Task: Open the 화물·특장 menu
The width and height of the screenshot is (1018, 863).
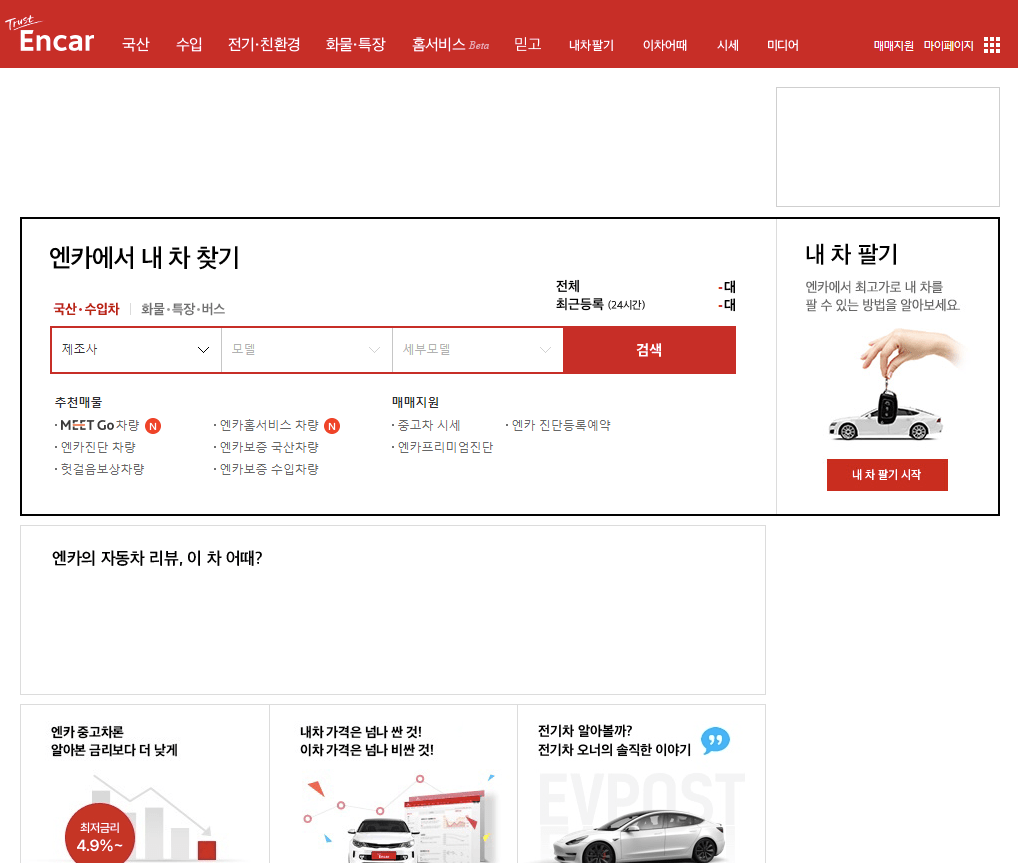Action: pyautogui.click(x=355, y=44)
